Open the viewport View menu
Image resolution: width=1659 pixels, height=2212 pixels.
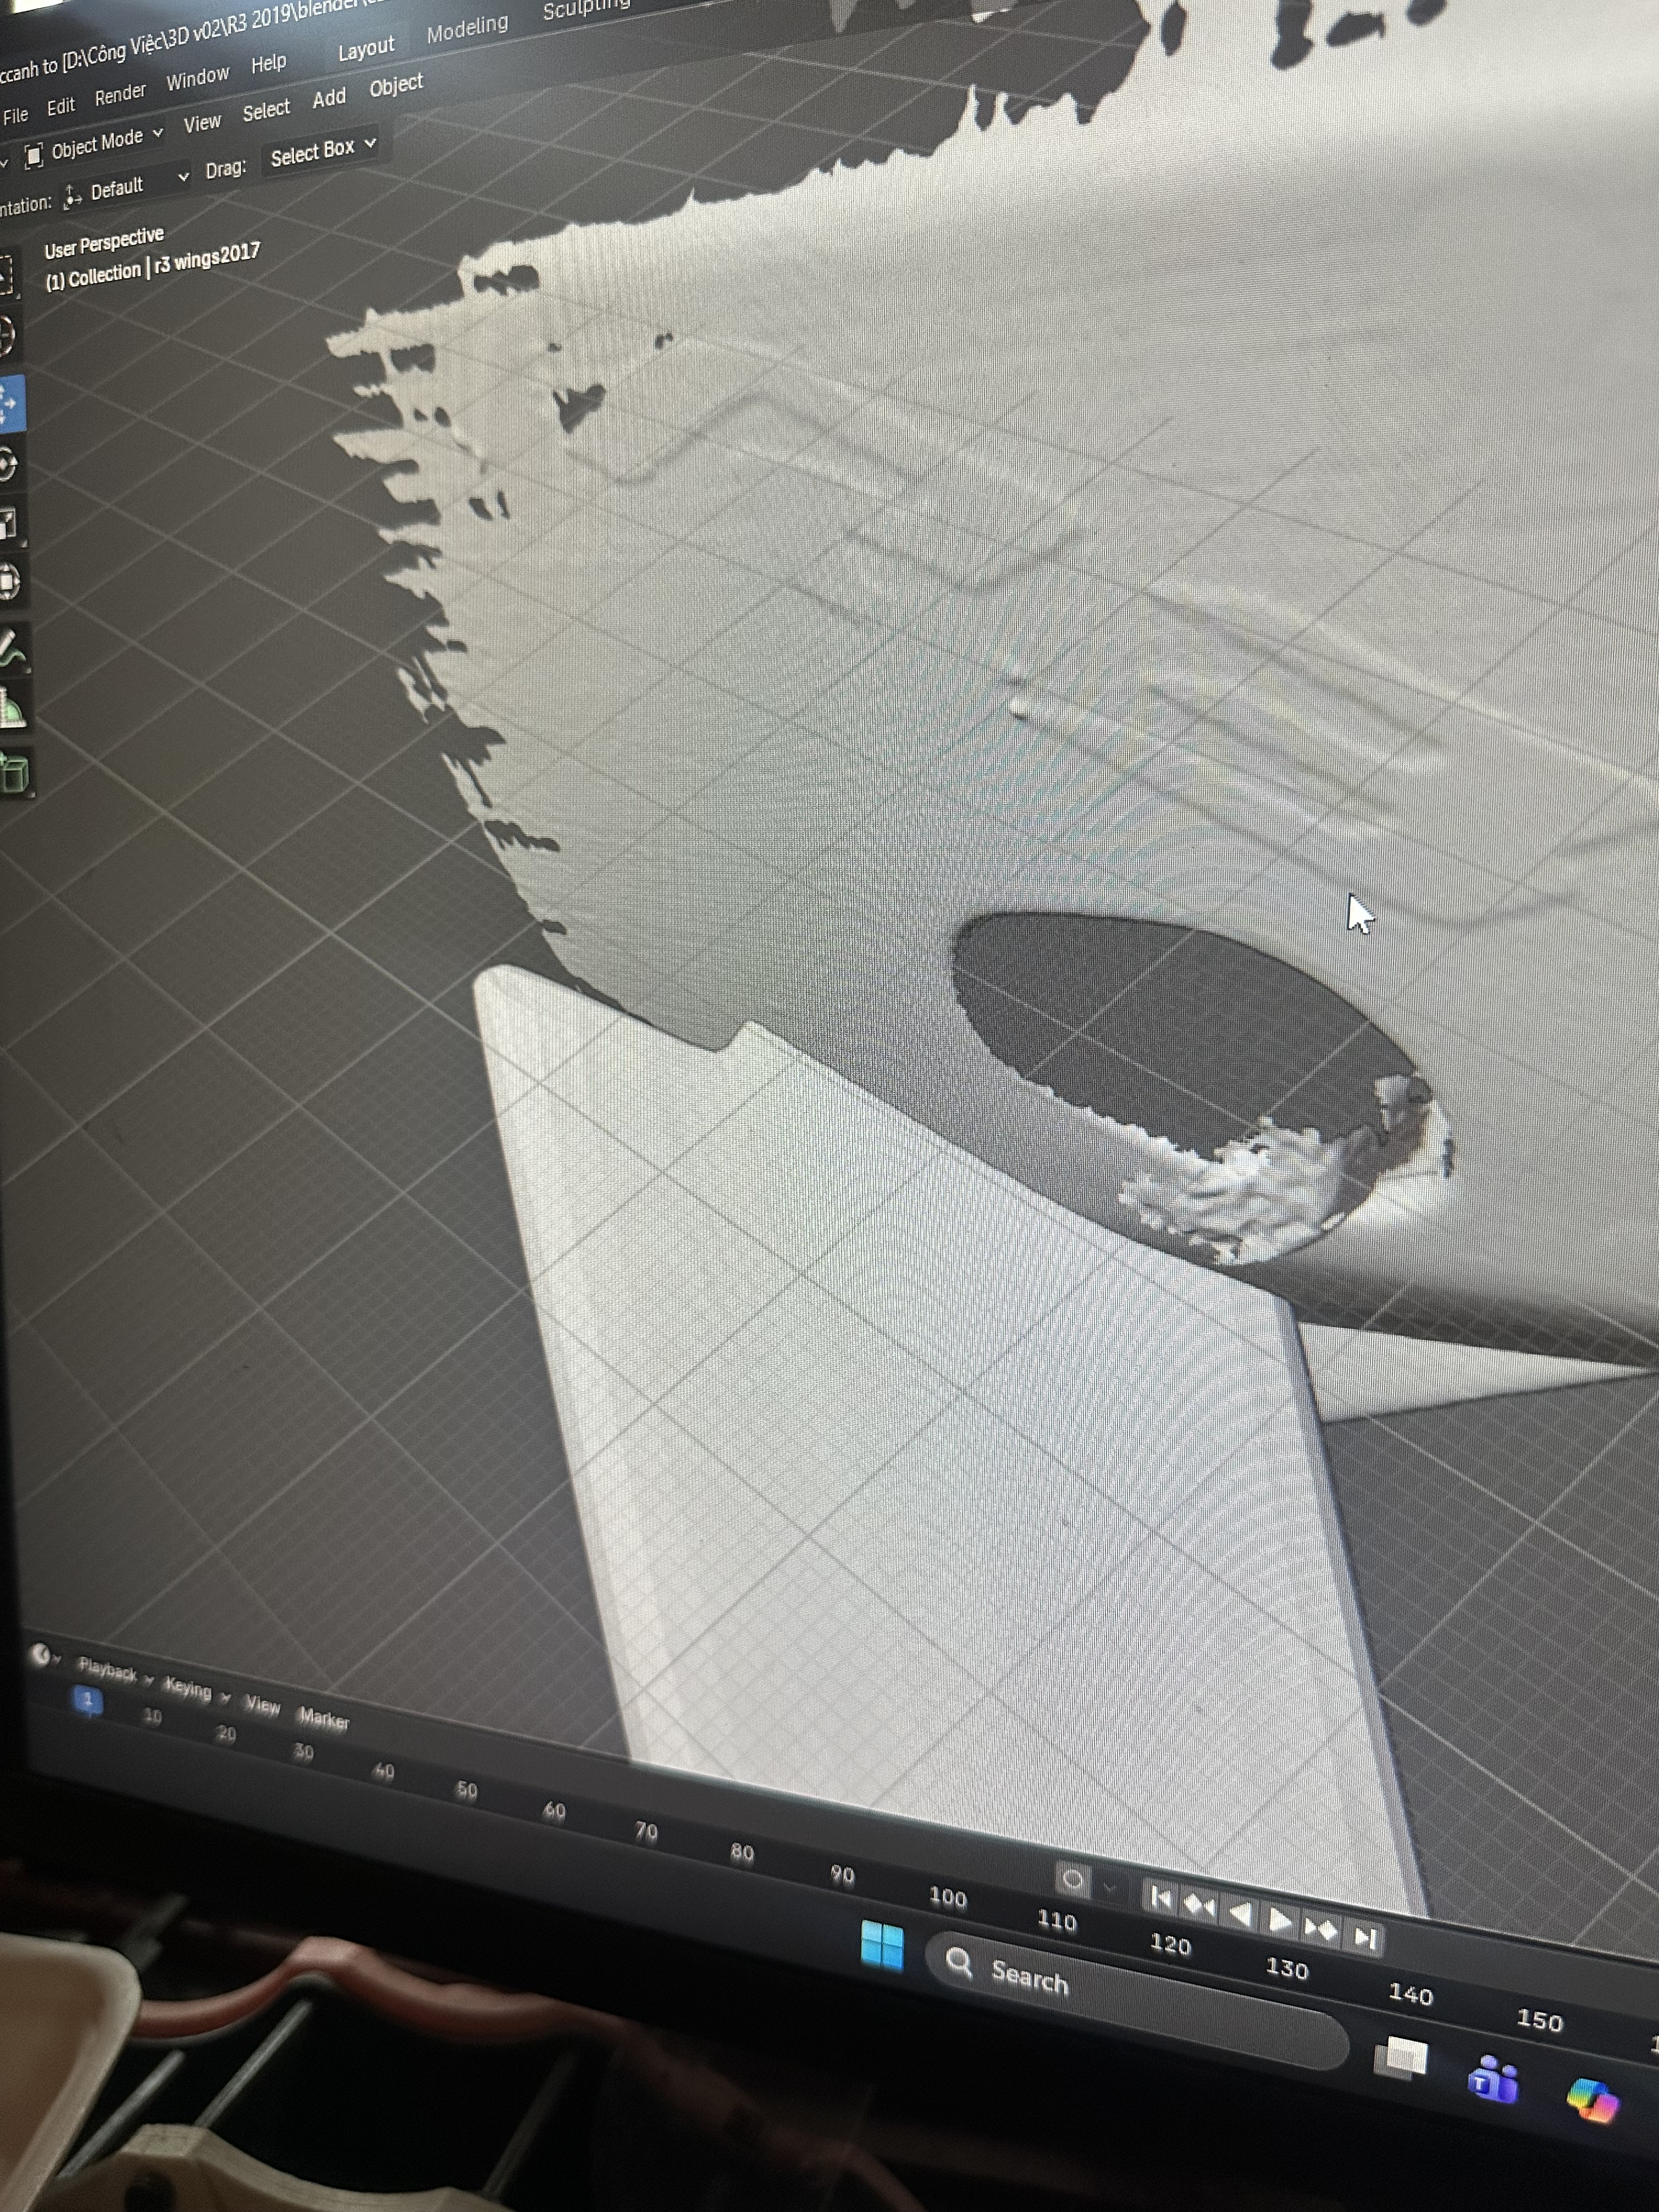pos(202,123)
